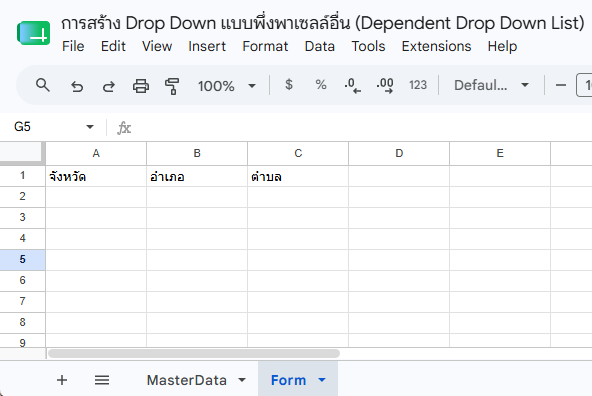
Task: Select all cells via corner button
Action: point(22,153)
